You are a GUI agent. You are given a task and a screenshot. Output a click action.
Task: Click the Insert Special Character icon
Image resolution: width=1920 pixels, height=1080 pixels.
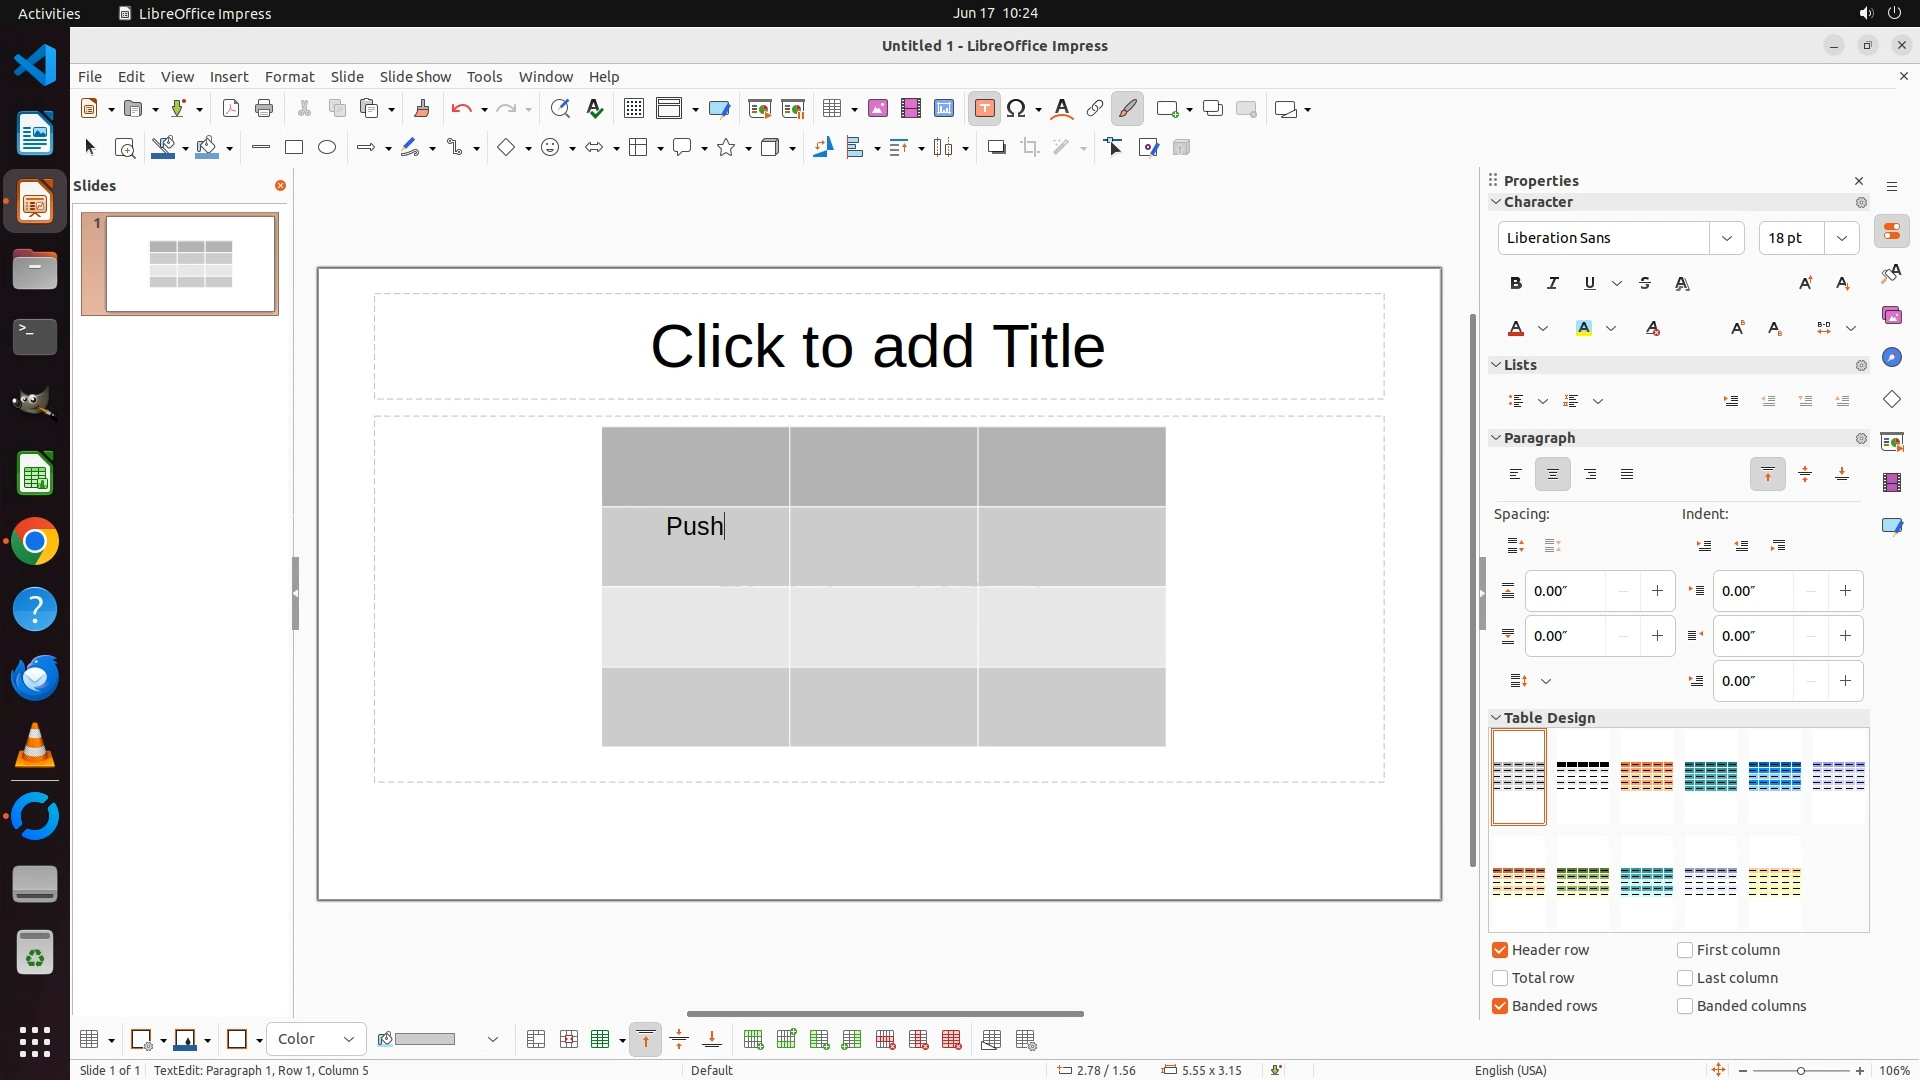point(1017,109)
